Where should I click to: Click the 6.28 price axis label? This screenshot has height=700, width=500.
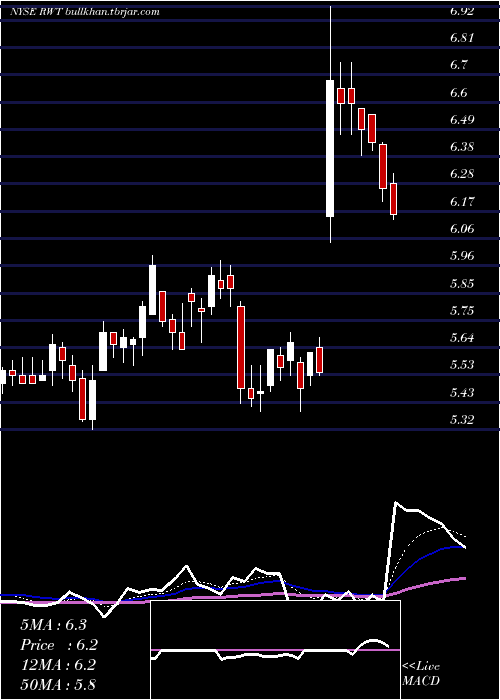pos(462,174)
